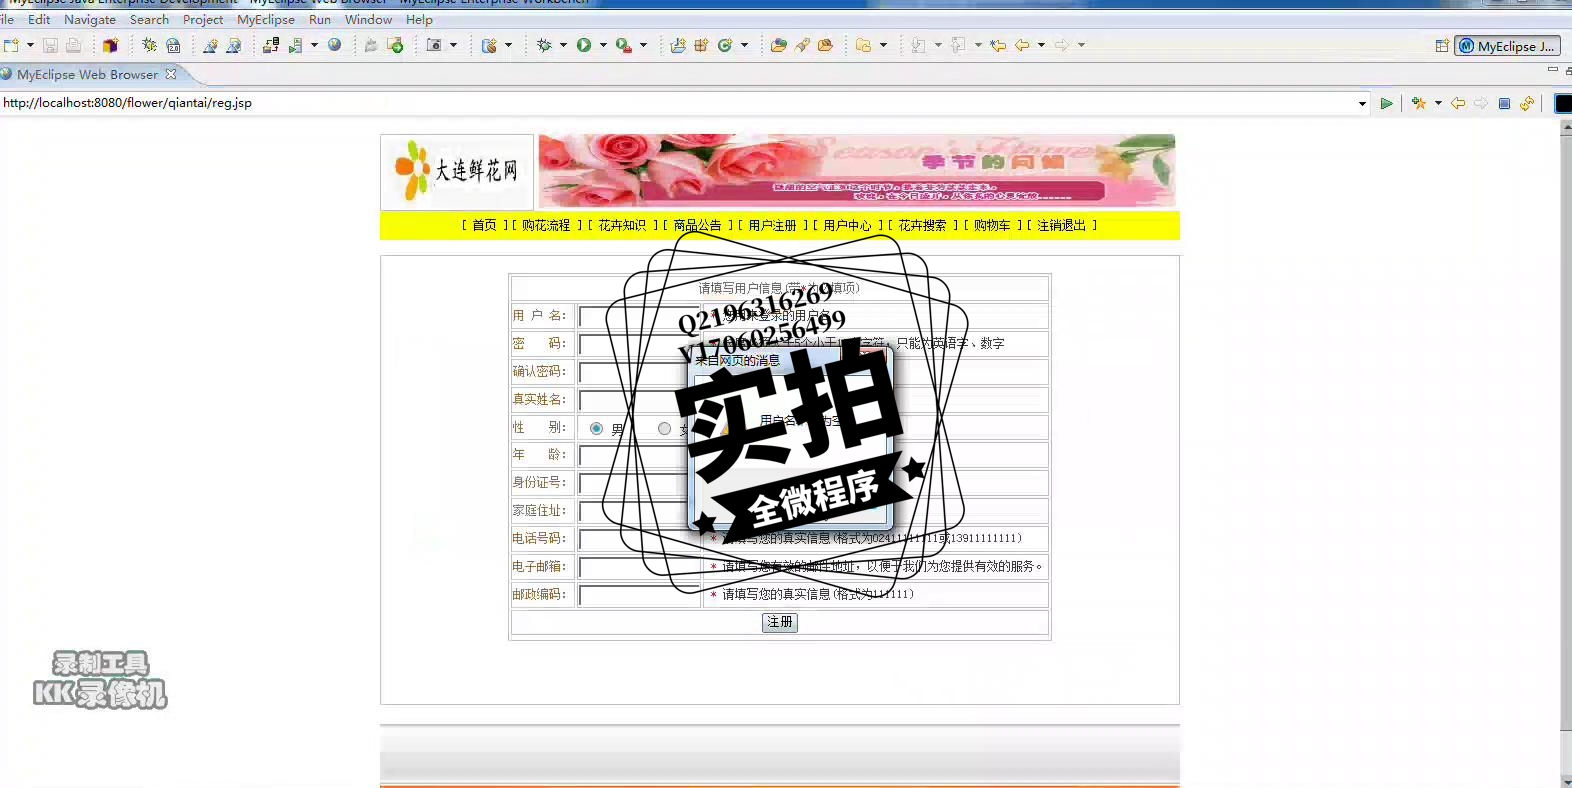Click the 2.0 globe toolbar icon
1572x788 pixels.
coord(173,45)
